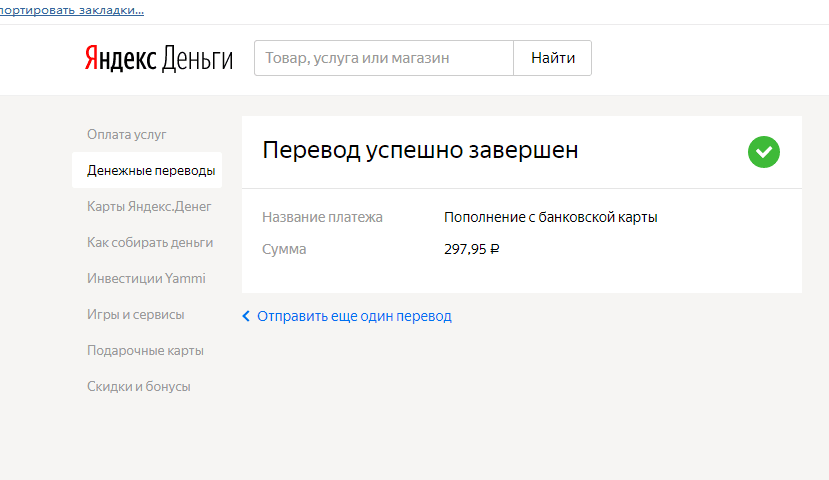Screen dimensions: 829x480
Task: Open Игры и сервисы section
Action: coord(136,315)
